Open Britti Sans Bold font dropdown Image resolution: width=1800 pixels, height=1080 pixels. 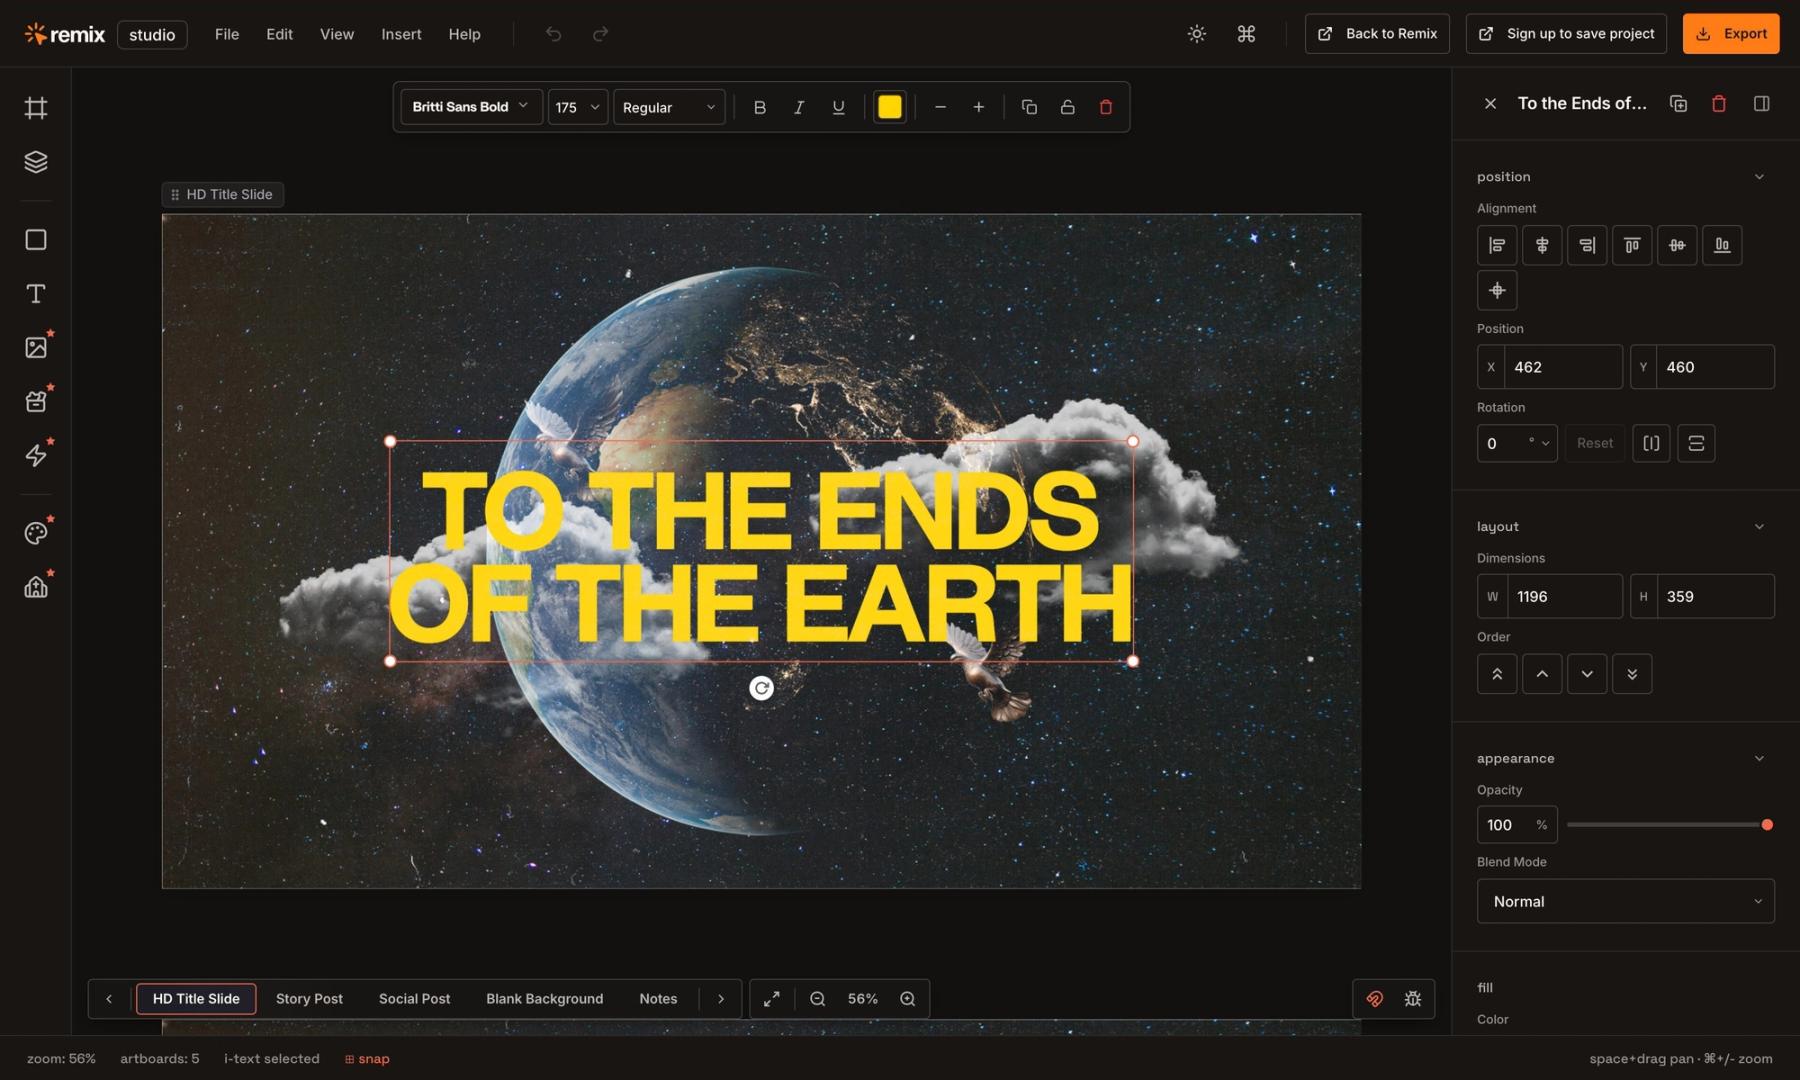pyautogui.click(x=471, y=107)
